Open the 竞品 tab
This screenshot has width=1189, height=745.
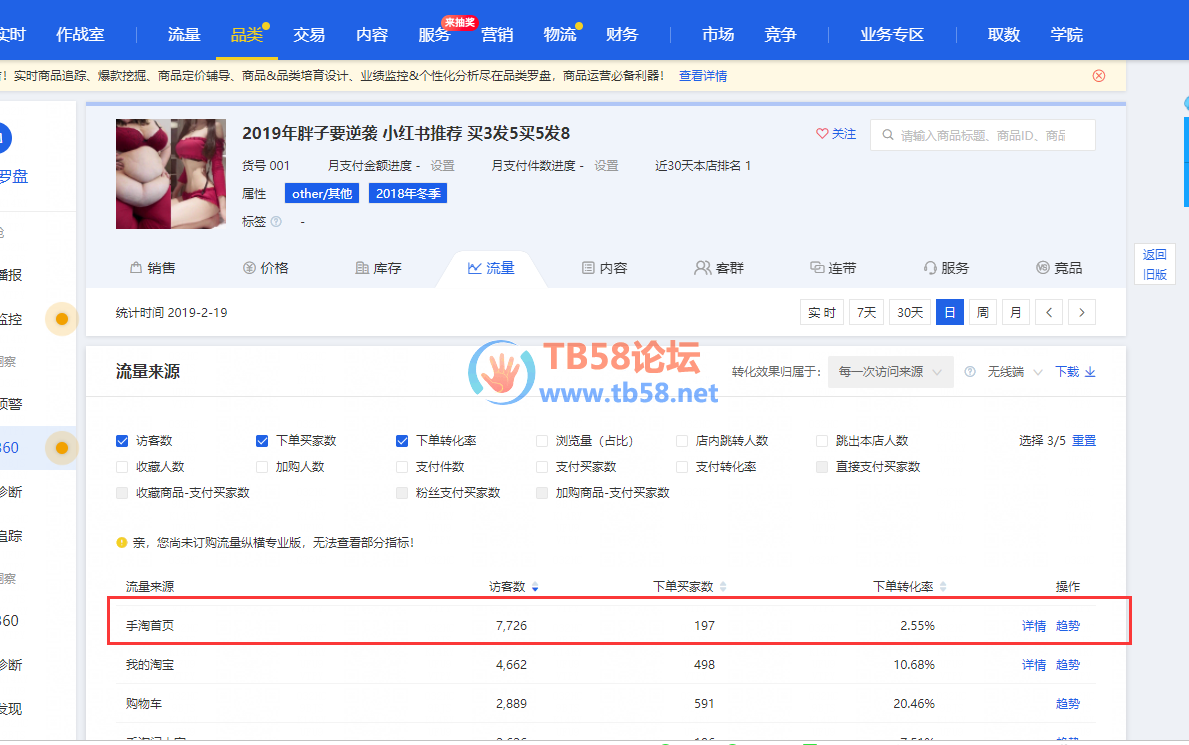point(1059,268)
